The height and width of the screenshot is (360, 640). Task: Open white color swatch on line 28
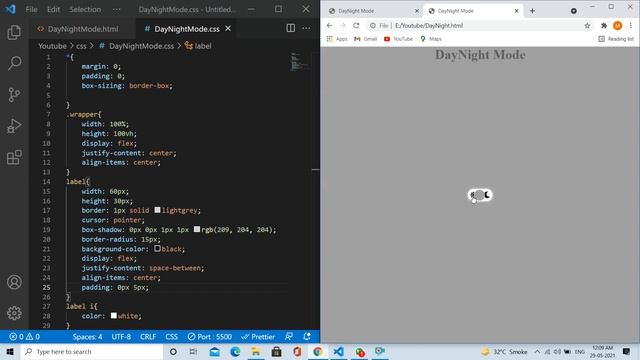[x=114, y=316]
